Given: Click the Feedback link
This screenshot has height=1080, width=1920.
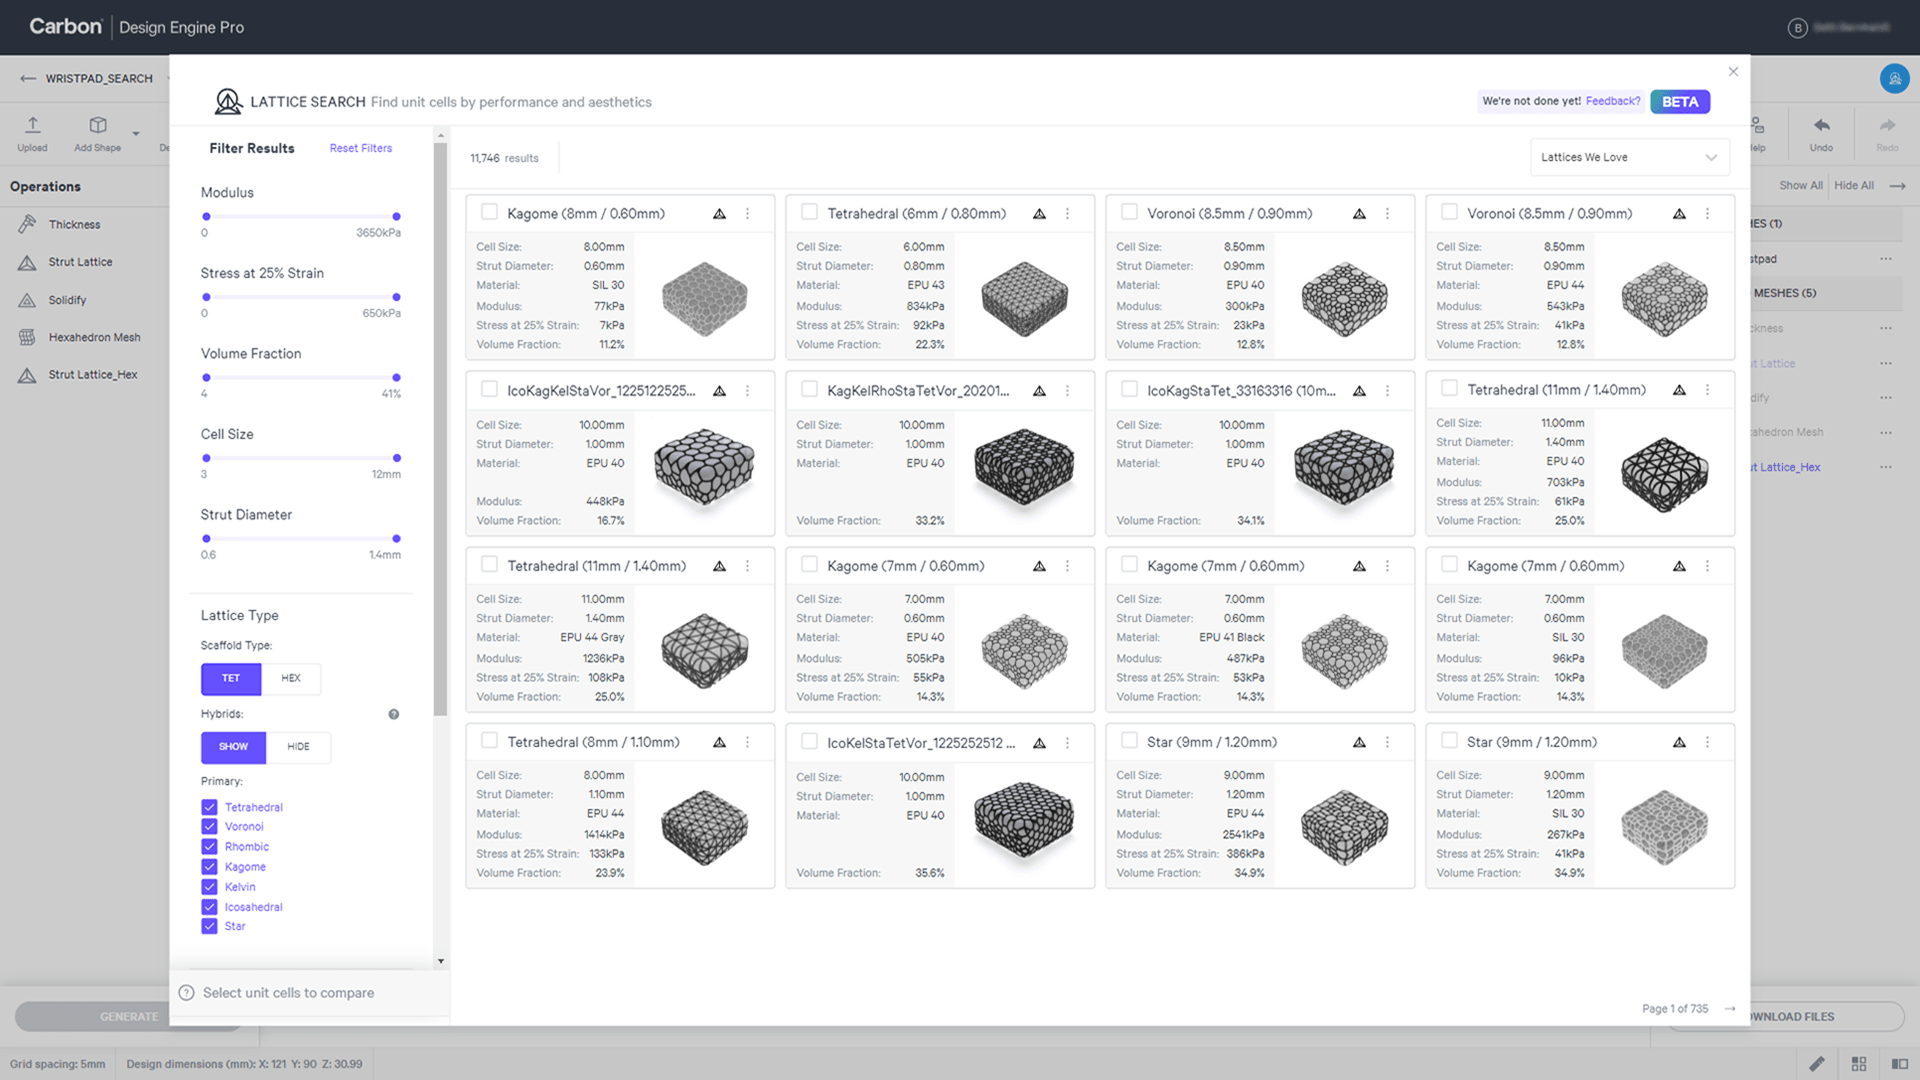Looking at the screenshot, I should pyautogui.click(x=1612, y=101).
